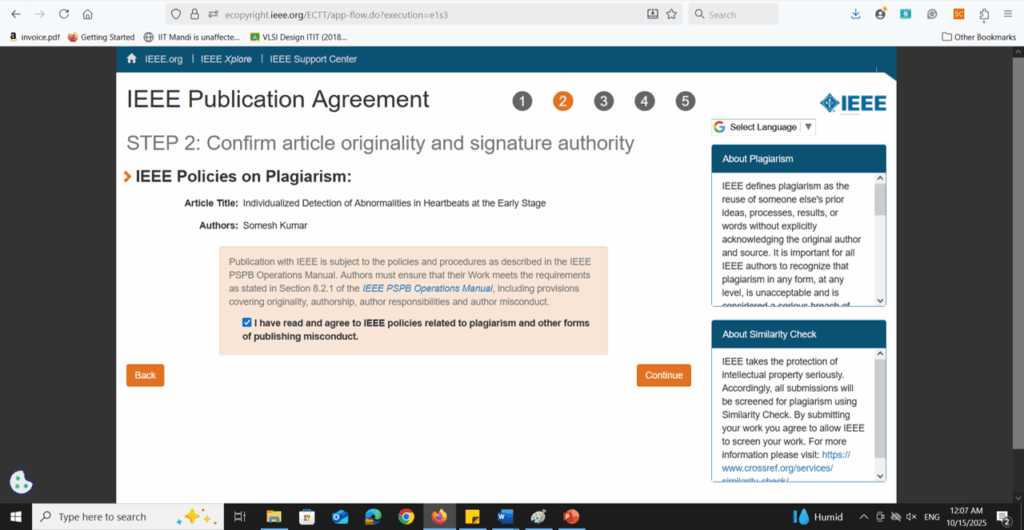
Task: Show hidden system tray icons
Action: coord(863,517)
